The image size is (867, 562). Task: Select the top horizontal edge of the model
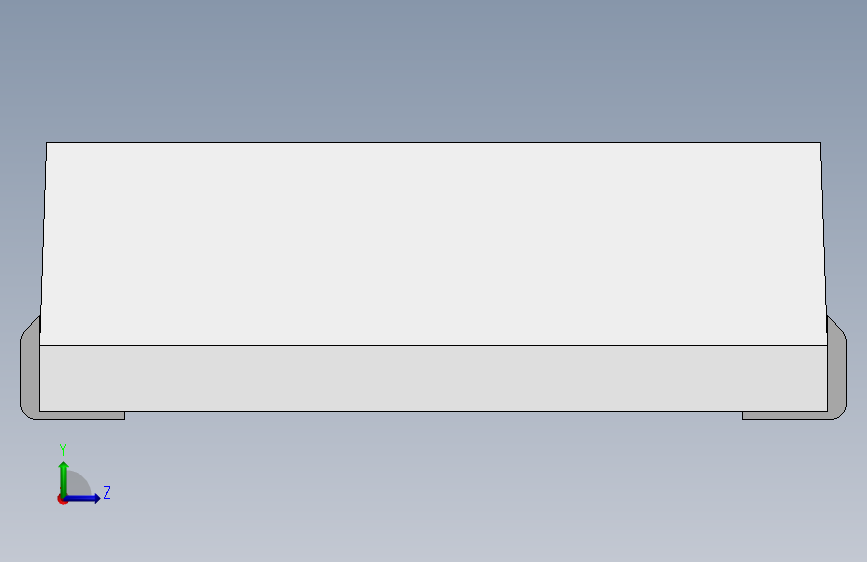(x=433, y=143)
